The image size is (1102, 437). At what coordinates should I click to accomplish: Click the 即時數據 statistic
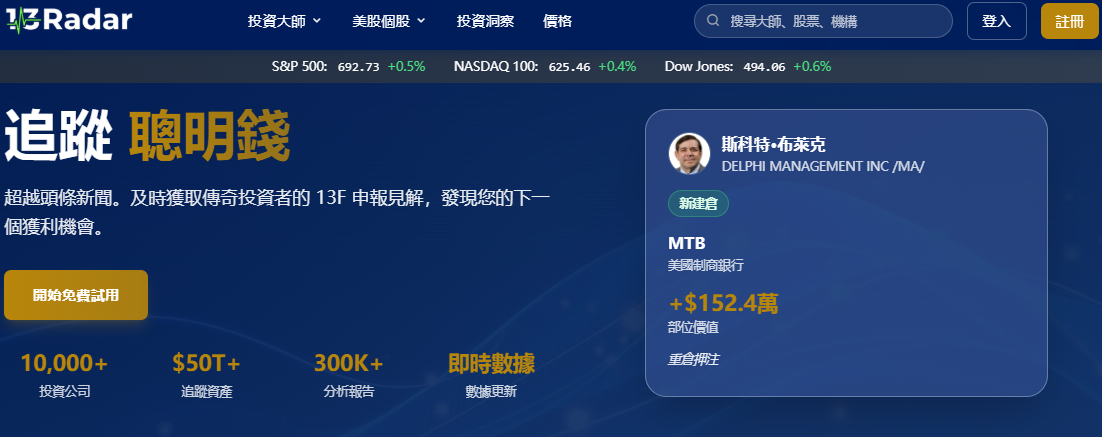click(x=491, y=376)
